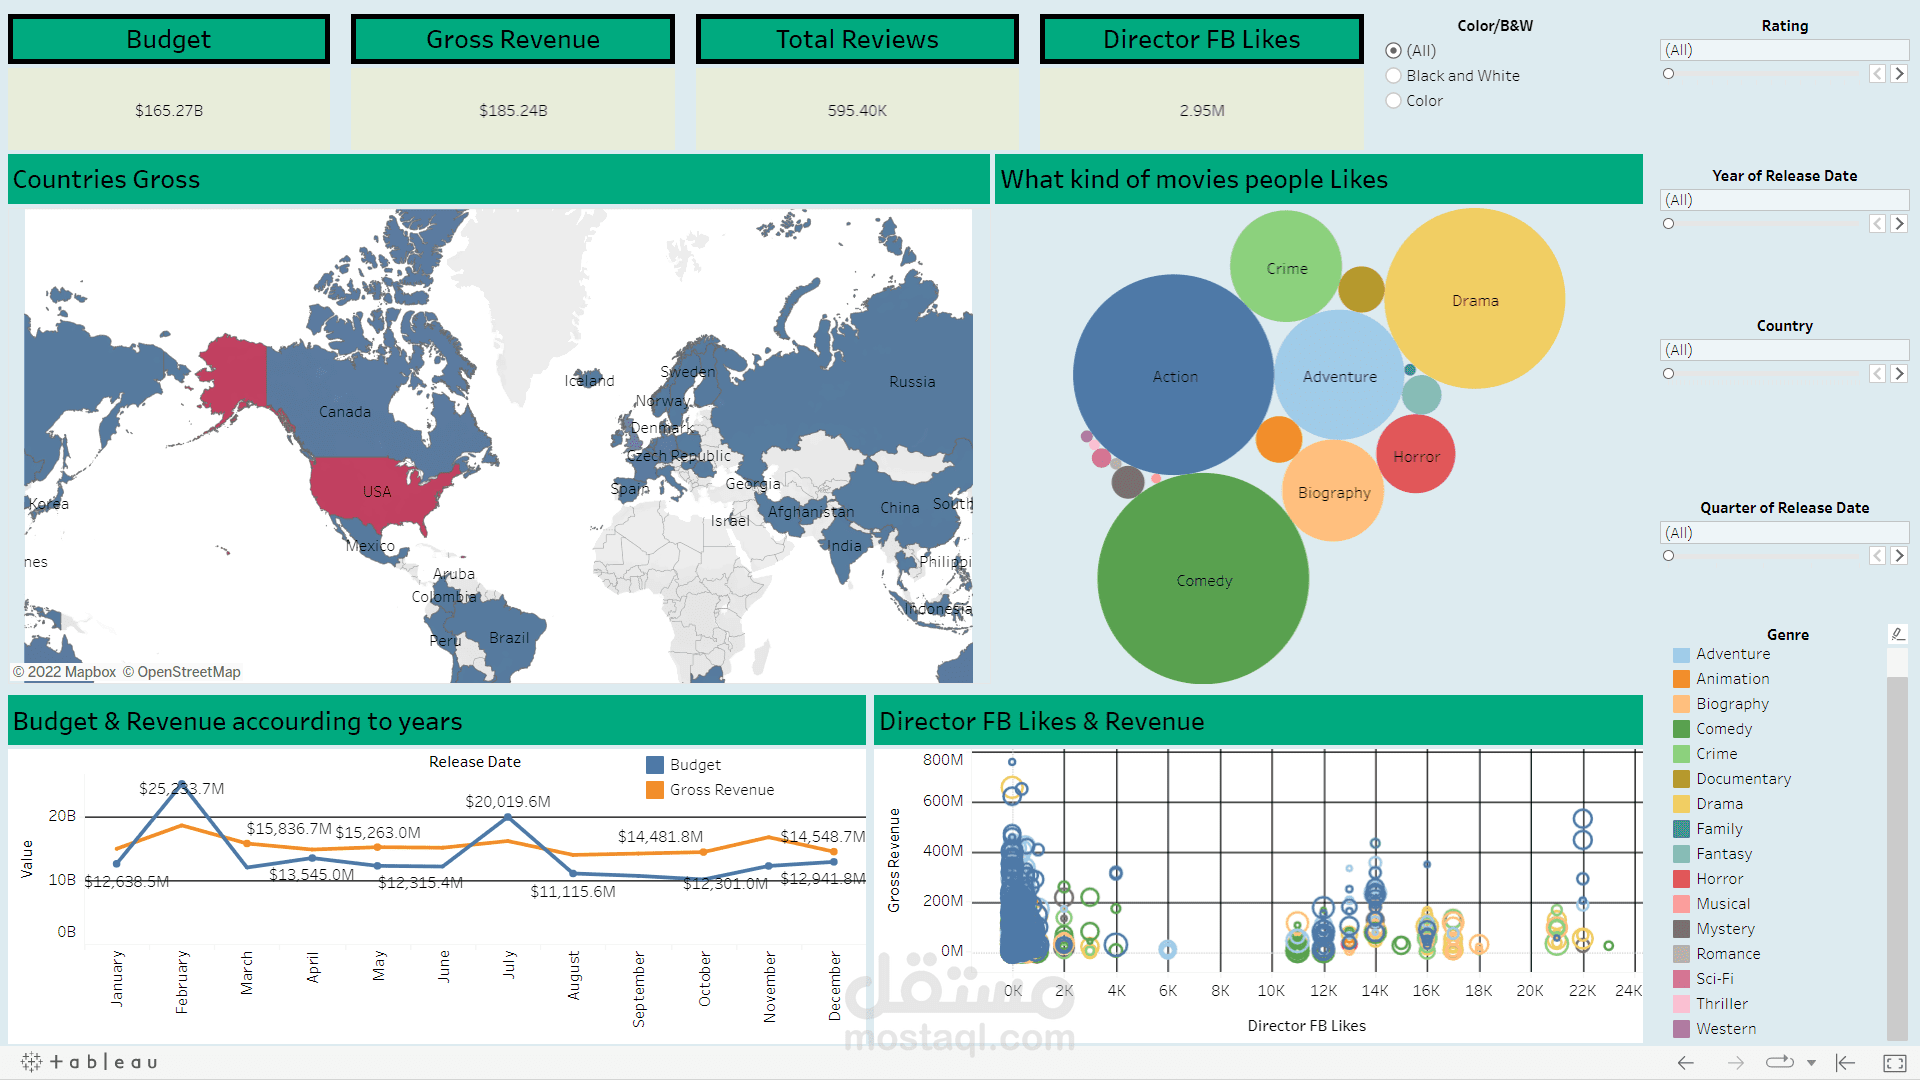Click the Undo arrow in toolbar
This screenshot has height=1080, width=1920.
1686,1063
